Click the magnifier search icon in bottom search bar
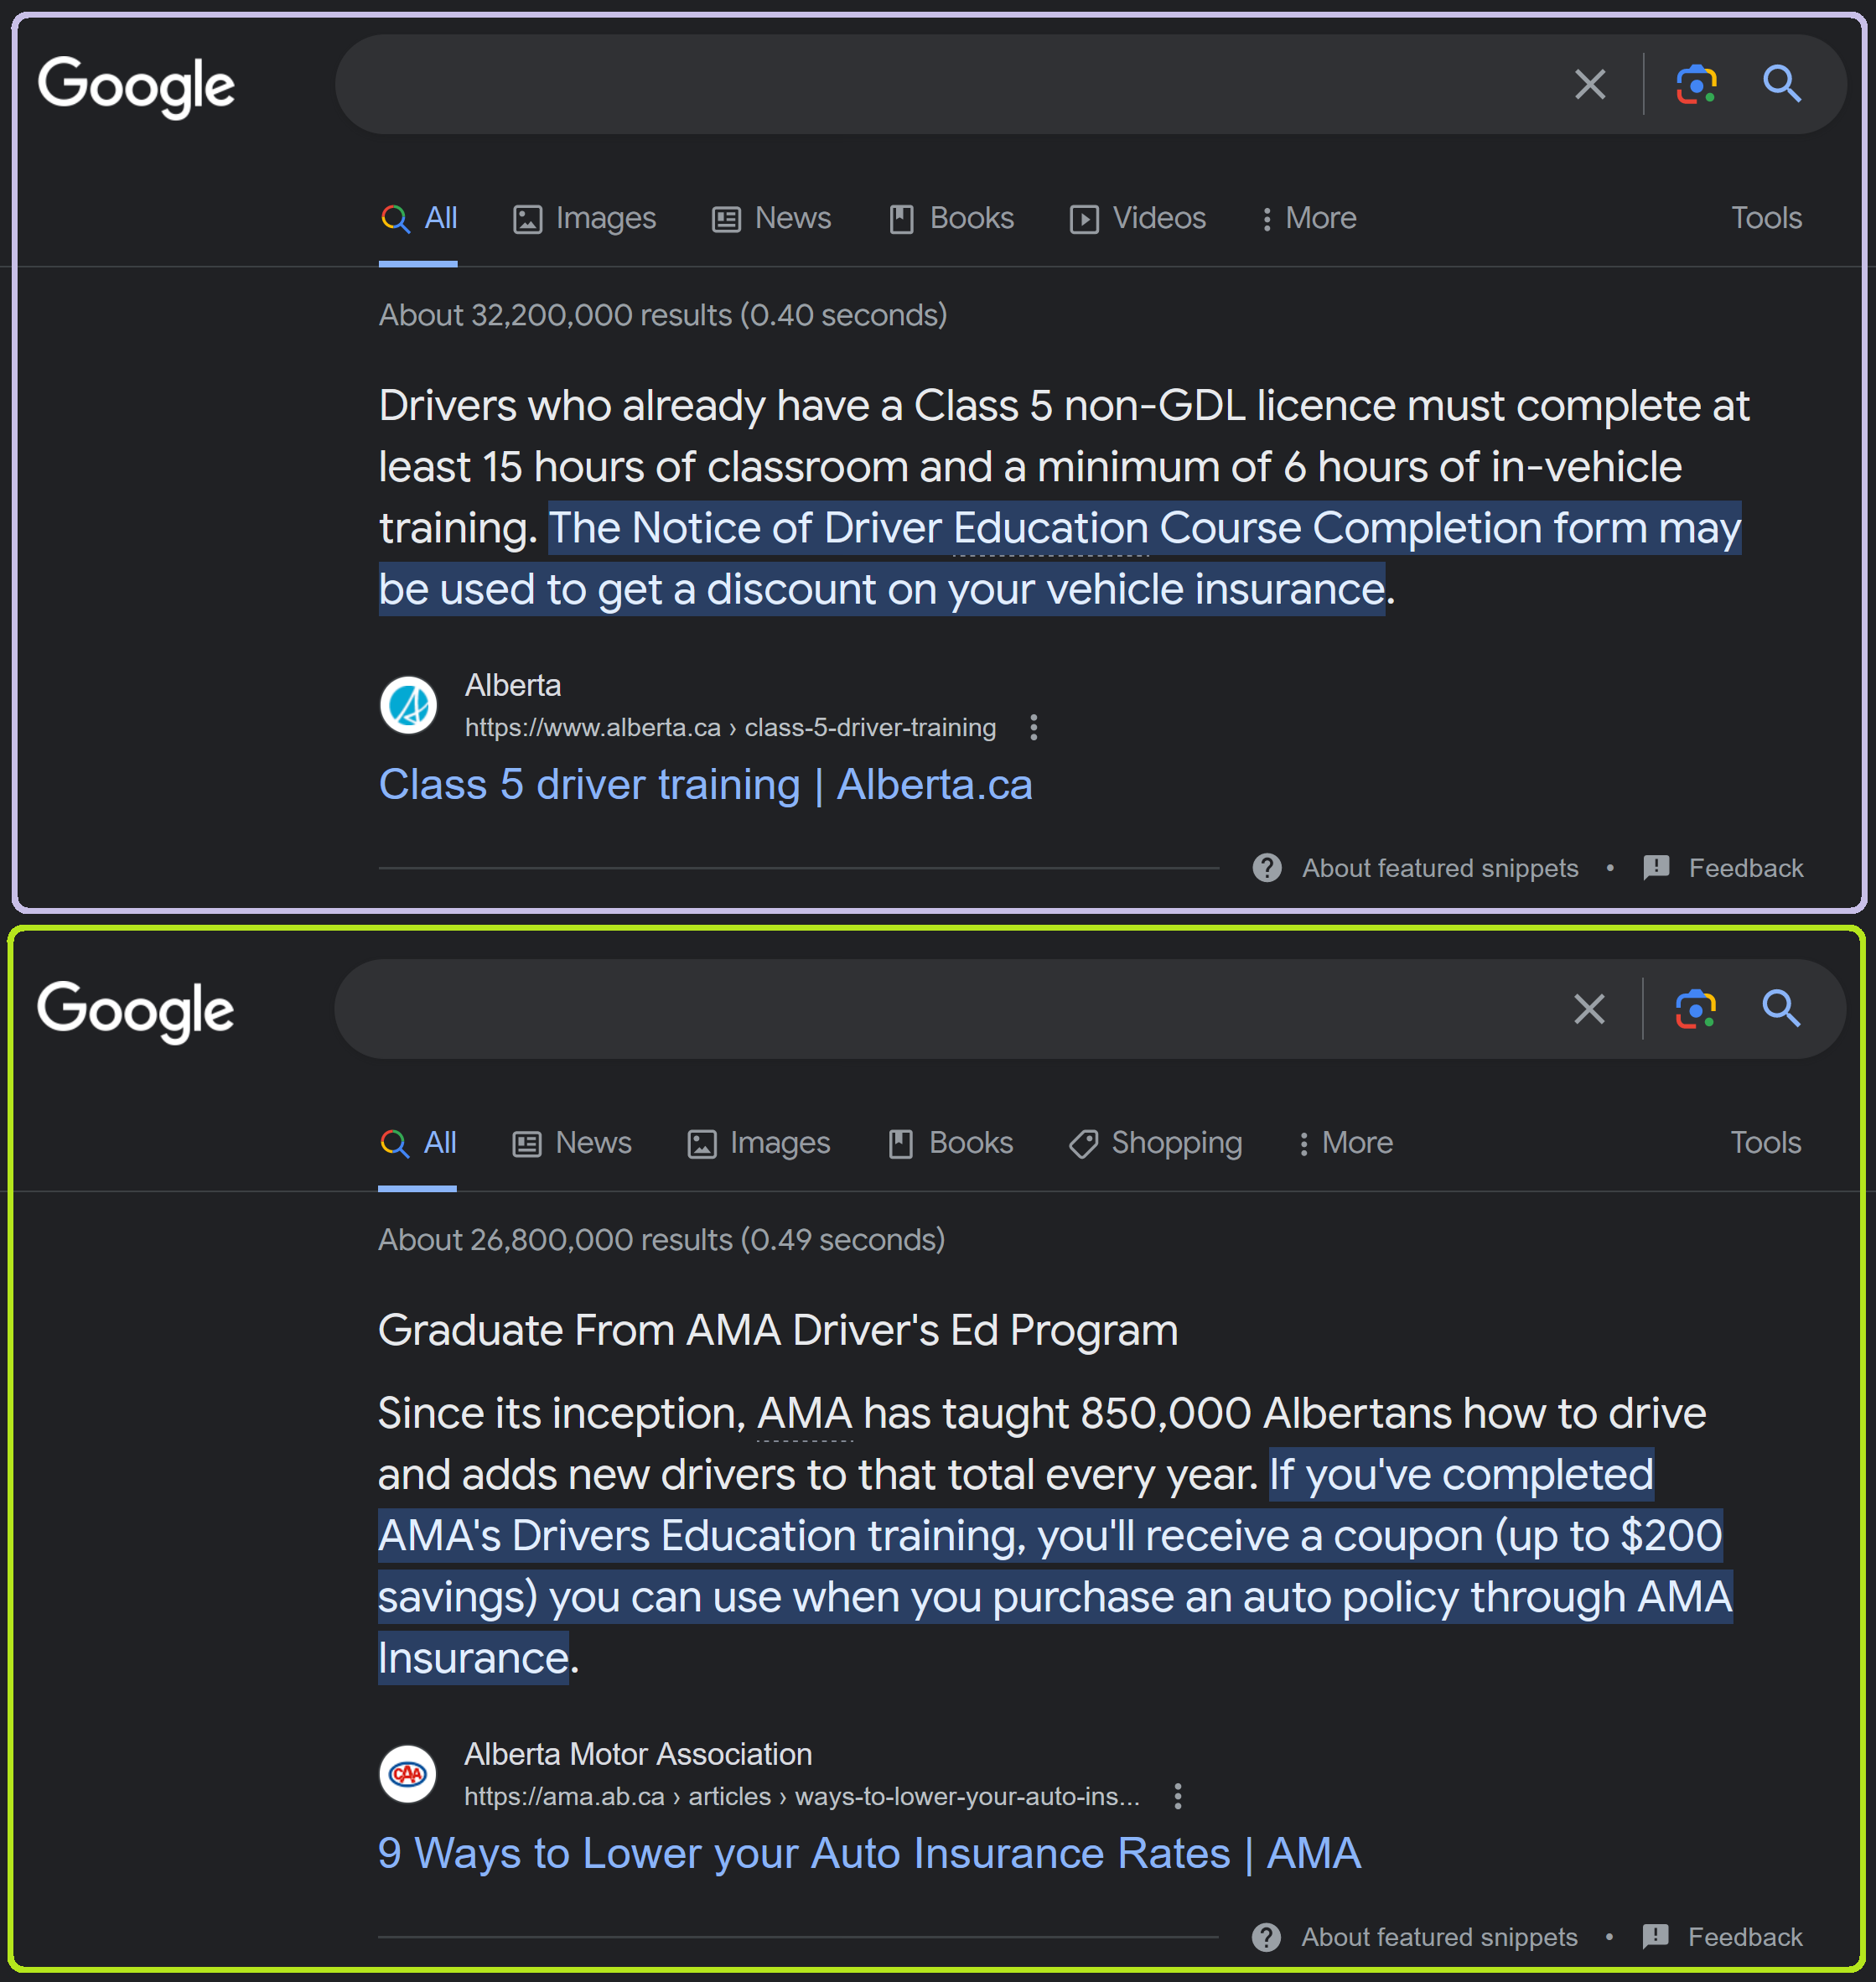Image resolution: width=1876 pixels, height=1982 pixels. (1781, 1009)
